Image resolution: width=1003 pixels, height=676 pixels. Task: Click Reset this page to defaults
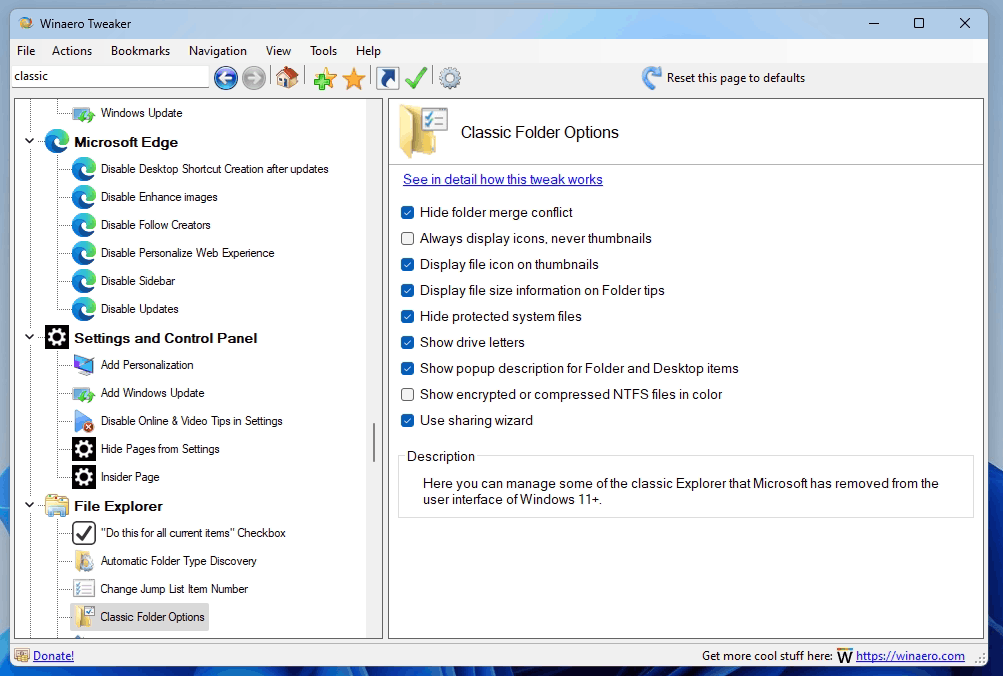[736, 78]
